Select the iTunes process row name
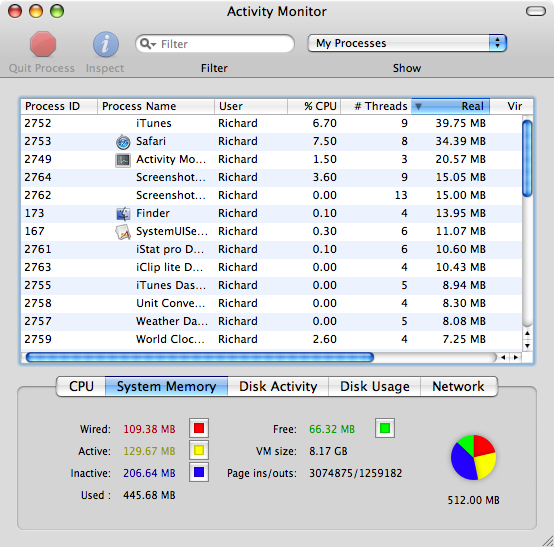 (x=154, y=123)
